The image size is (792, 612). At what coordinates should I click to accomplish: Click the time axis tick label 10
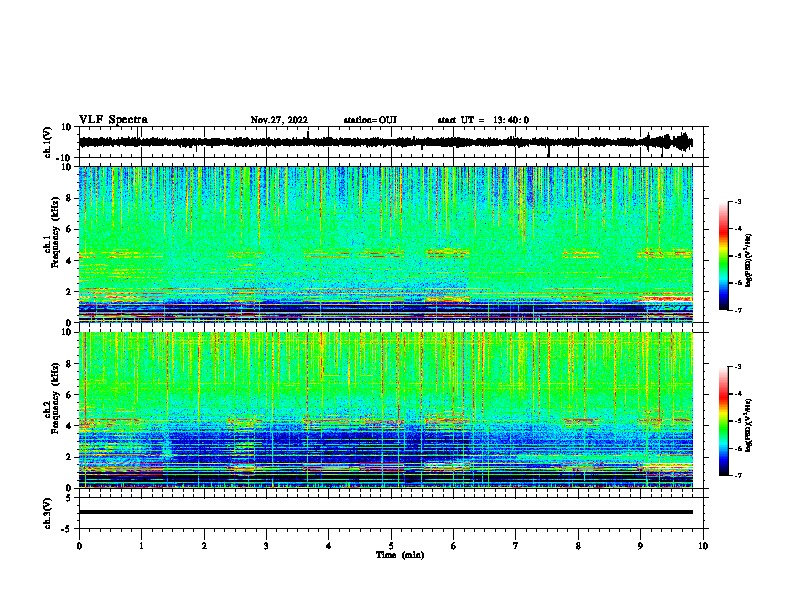point(703,546)
